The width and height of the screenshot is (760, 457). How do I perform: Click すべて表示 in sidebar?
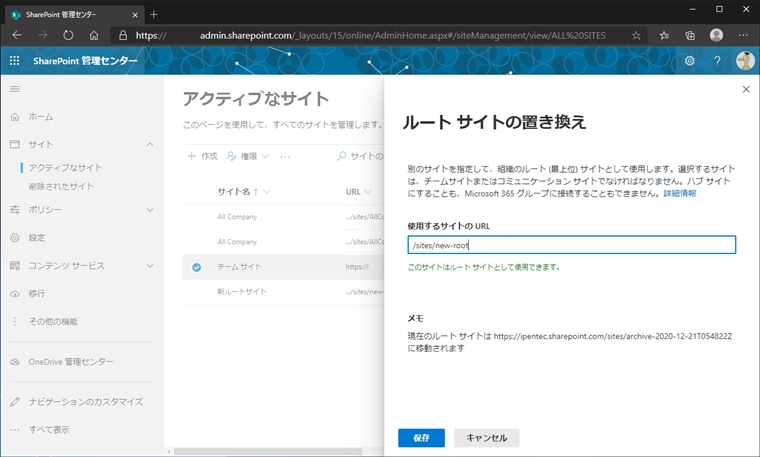(x=49, y=429)
